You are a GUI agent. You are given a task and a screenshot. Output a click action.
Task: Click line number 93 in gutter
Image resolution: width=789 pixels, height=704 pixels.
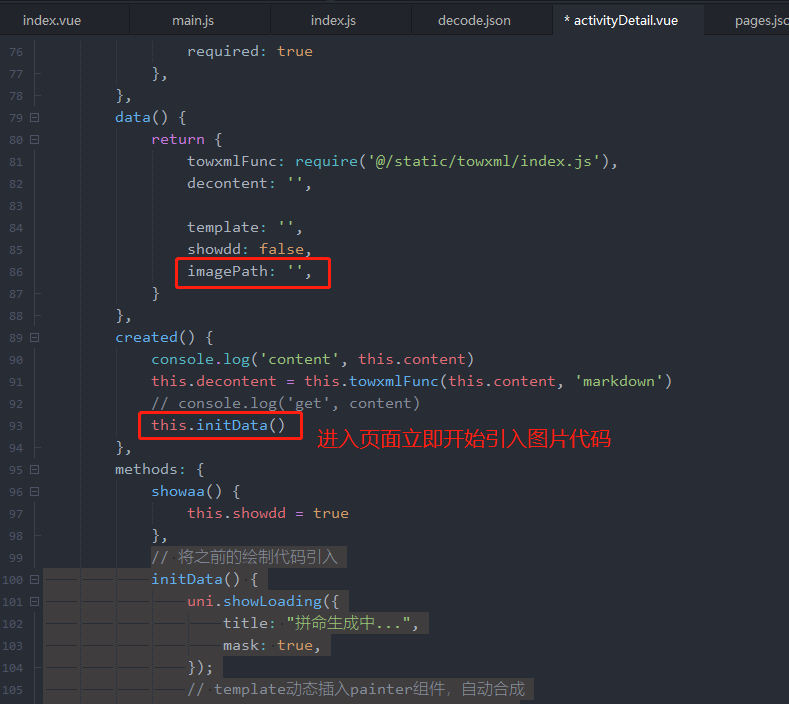tap(16, 426)
